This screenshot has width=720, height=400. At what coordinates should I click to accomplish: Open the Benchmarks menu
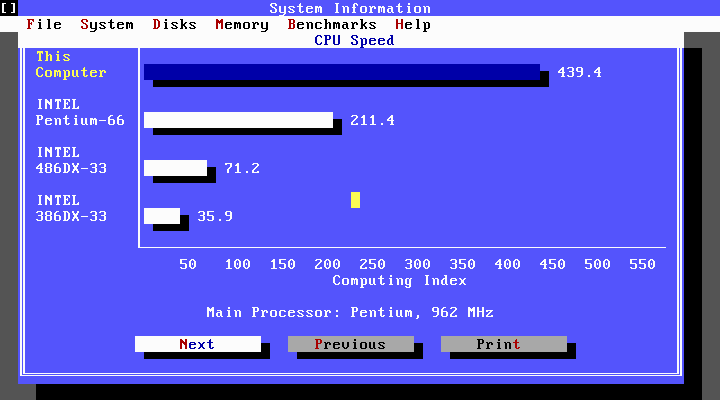pos(332,24)
